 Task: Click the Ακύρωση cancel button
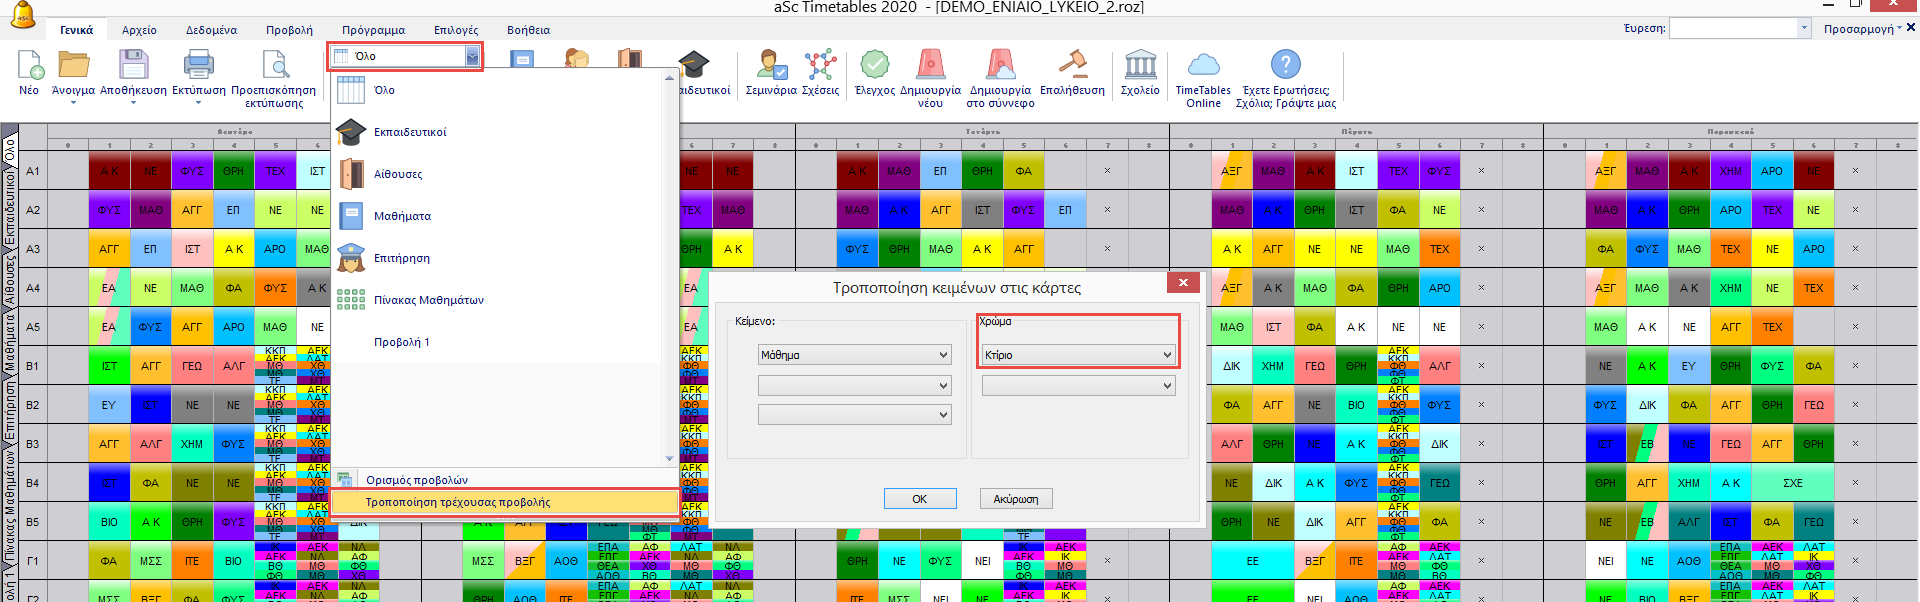pos(1015,499)
